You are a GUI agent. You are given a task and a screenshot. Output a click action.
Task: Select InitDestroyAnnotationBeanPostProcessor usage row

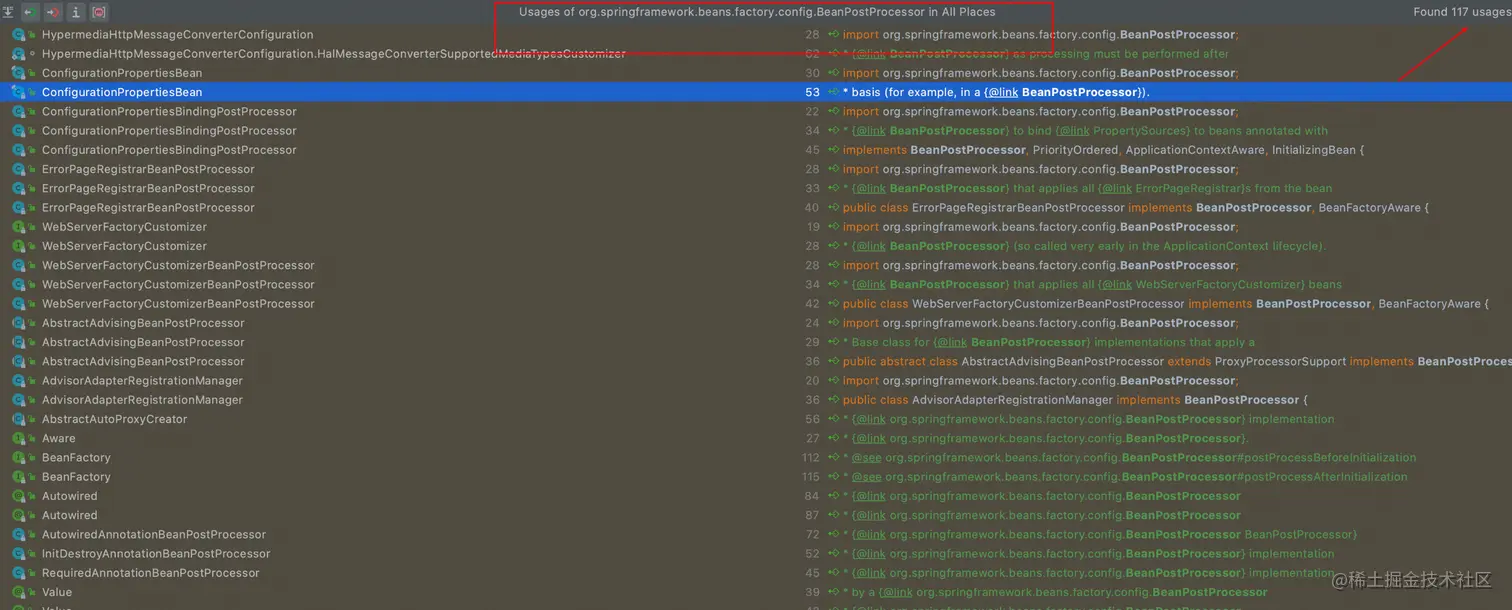pyautogui.click(x=756, y=554)
